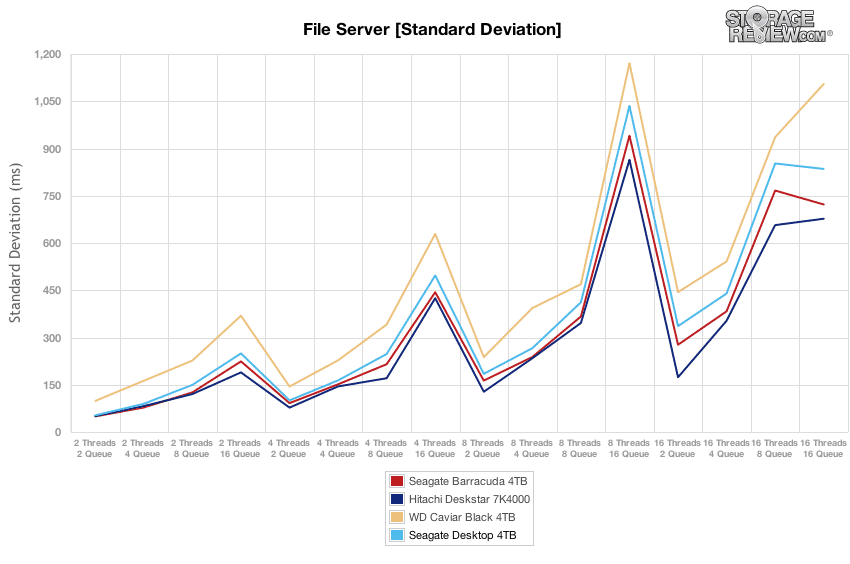
Task: Click the Standard Deviation (ms) axis title
Action: pyautogui.click(x=15, y=242)
